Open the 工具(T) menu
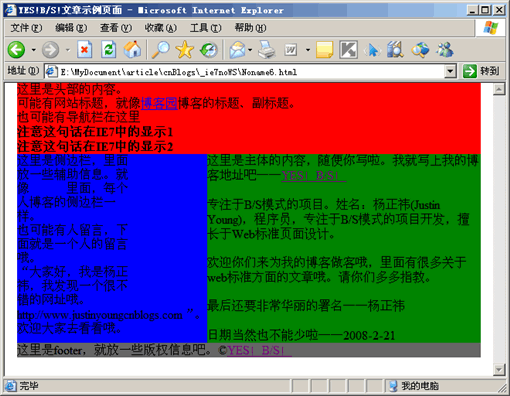Screen dimensions: 510x396 (205, 28)
